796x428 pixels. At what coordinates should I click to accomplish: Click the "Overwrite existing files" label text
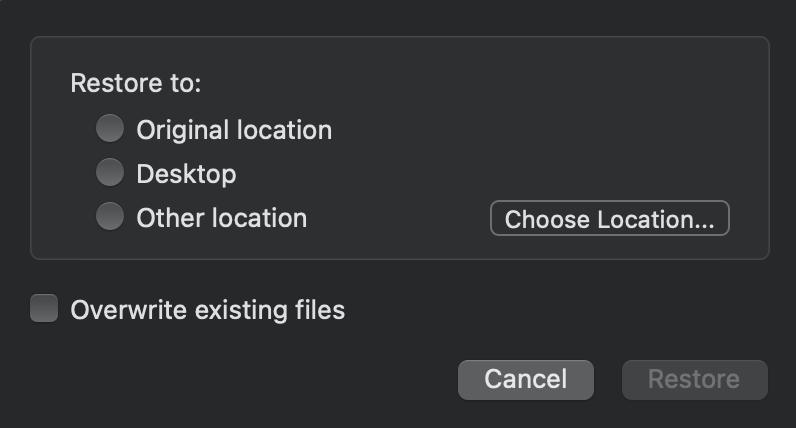tap(207, 310)
